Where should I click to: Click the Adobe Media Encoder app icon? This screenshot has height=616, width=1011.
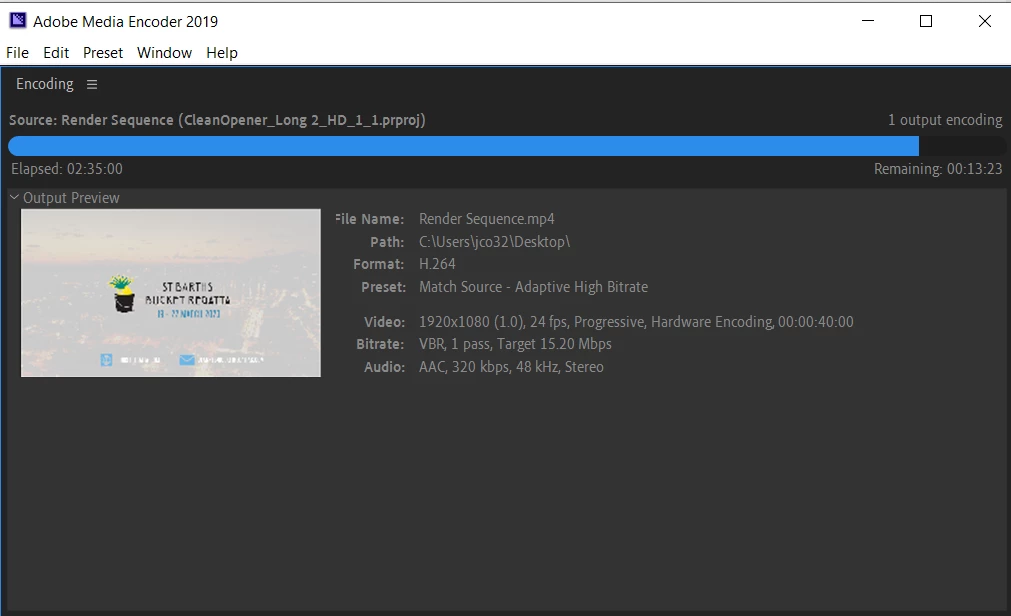pyautogui.click(x=18, y=21)
